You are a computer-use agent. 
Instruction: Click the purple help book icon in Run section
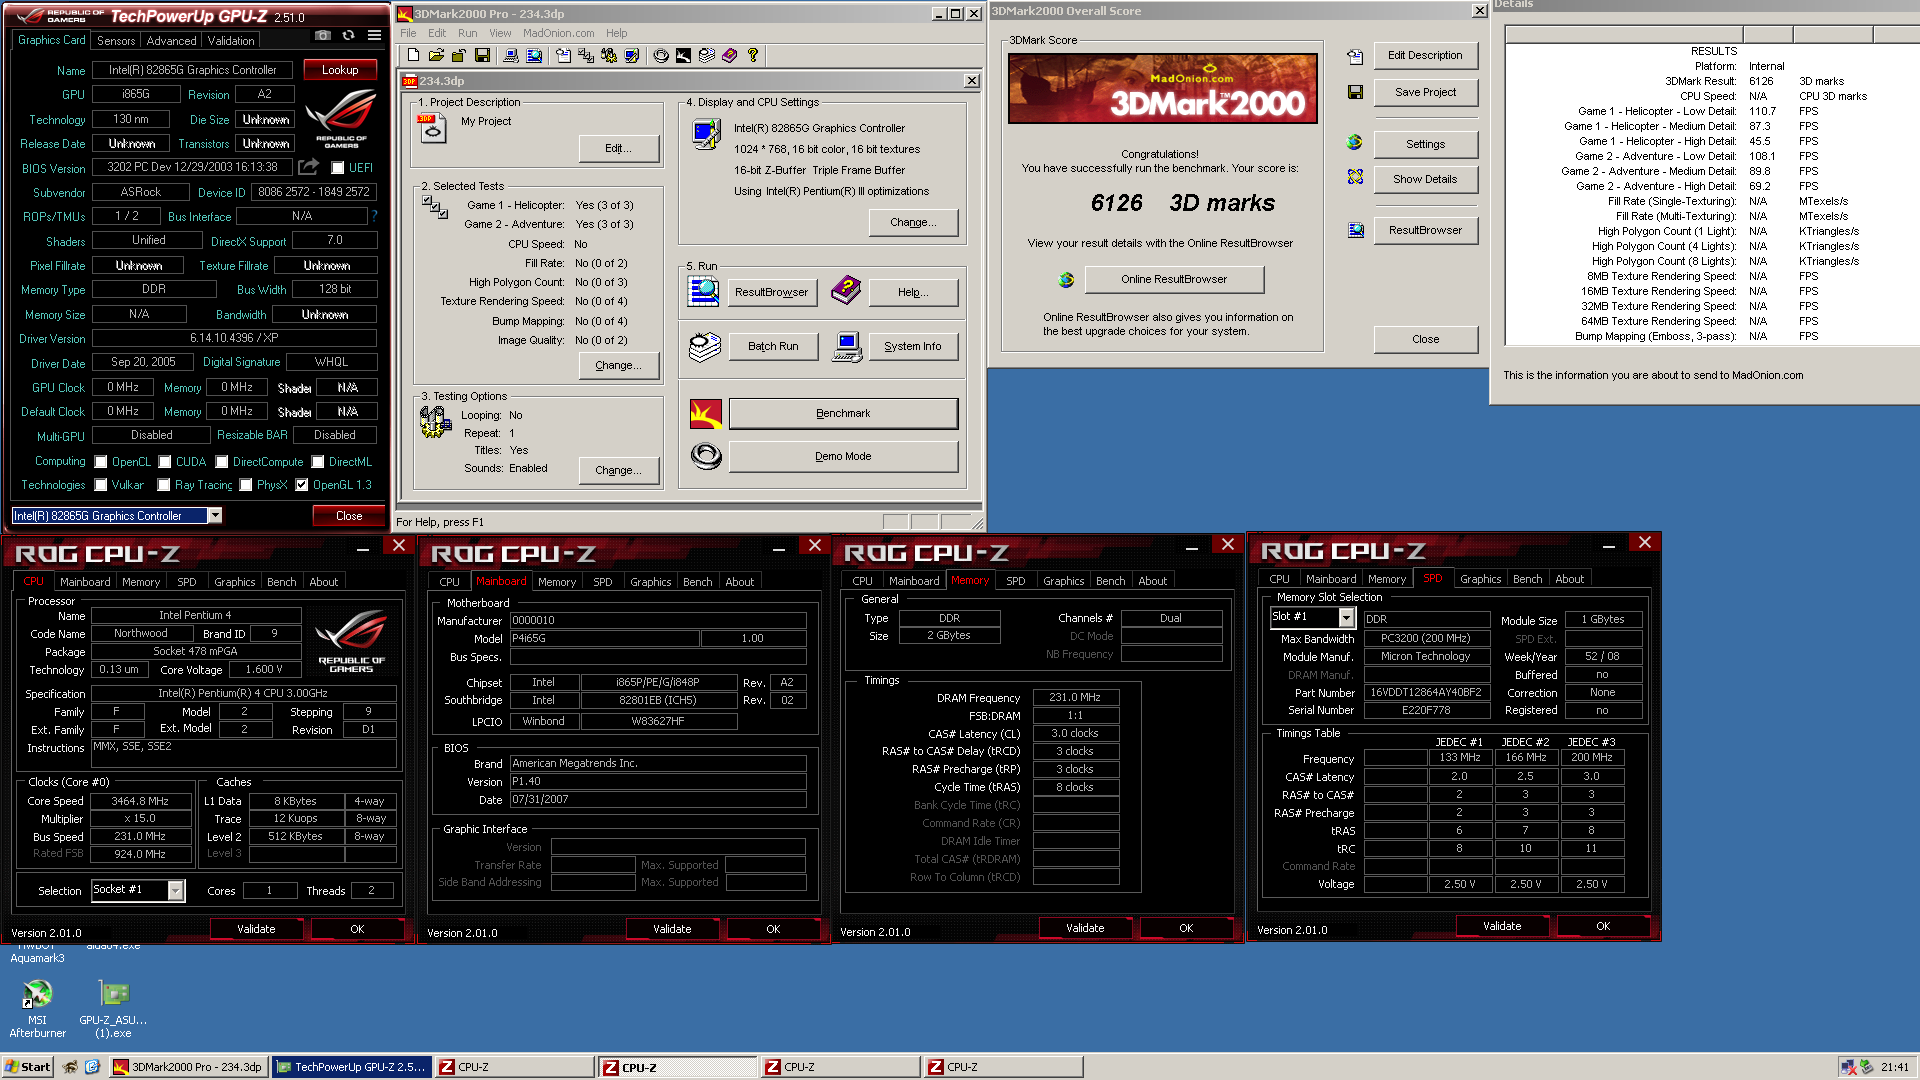click(846, 291)
